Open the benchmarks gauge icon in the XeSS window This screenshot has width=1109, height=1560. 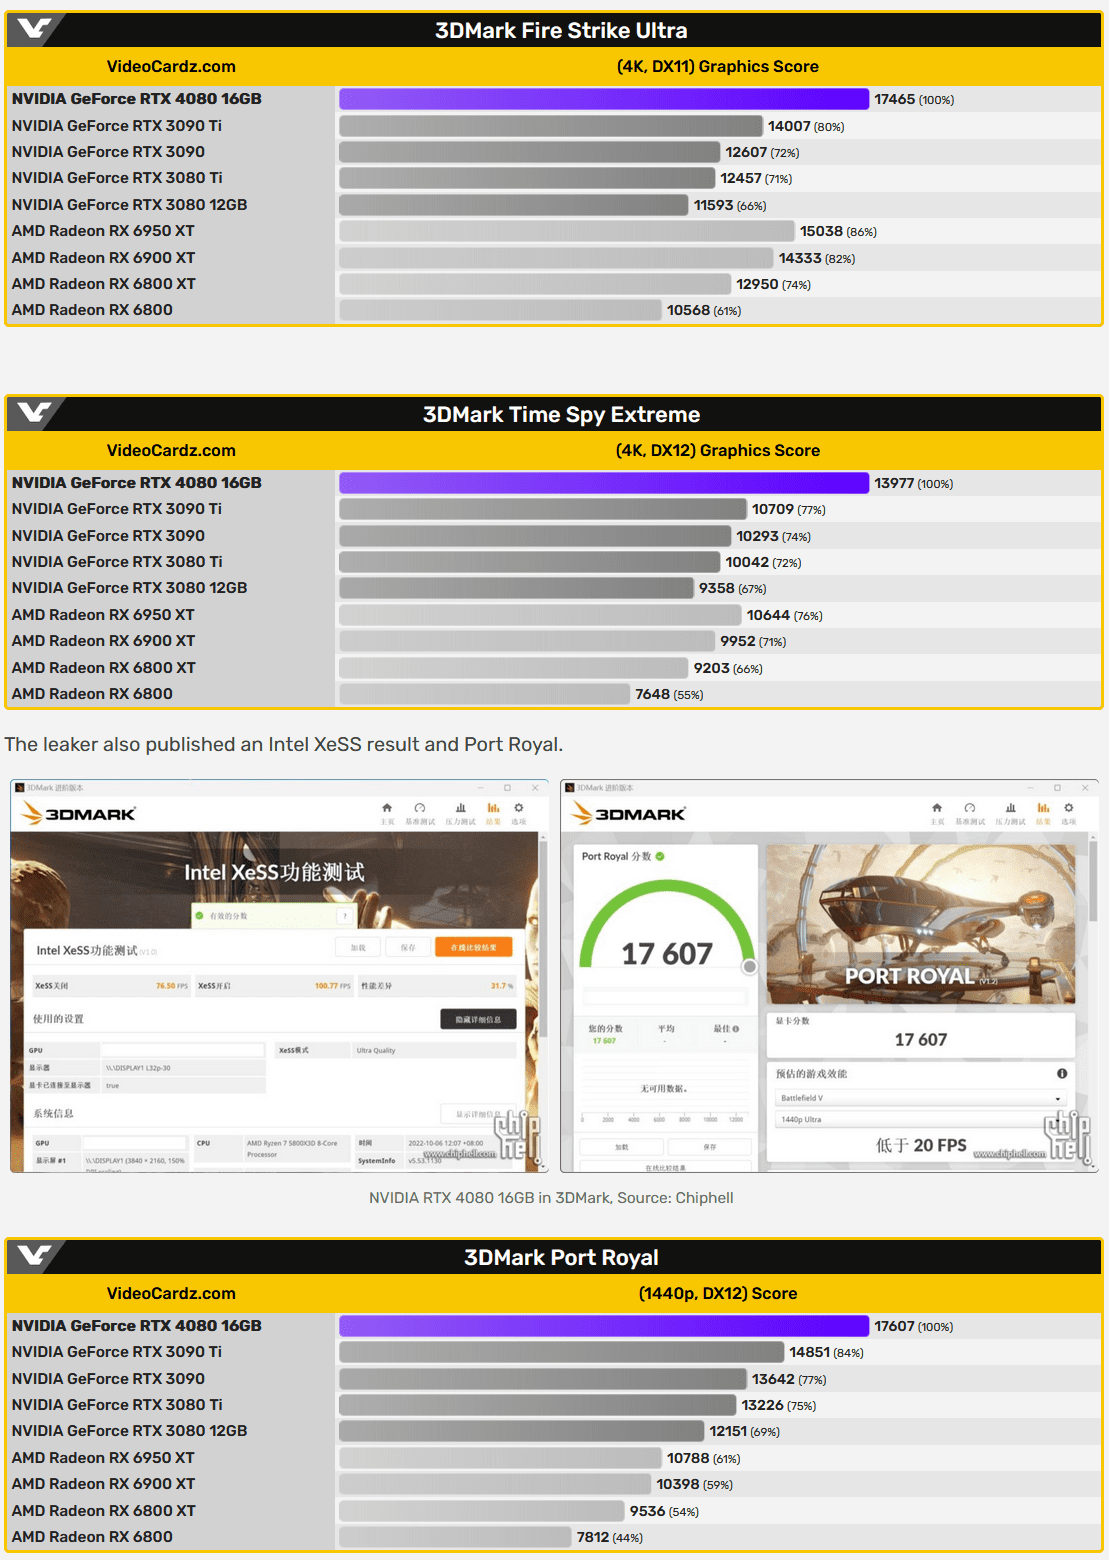(420, 808)
